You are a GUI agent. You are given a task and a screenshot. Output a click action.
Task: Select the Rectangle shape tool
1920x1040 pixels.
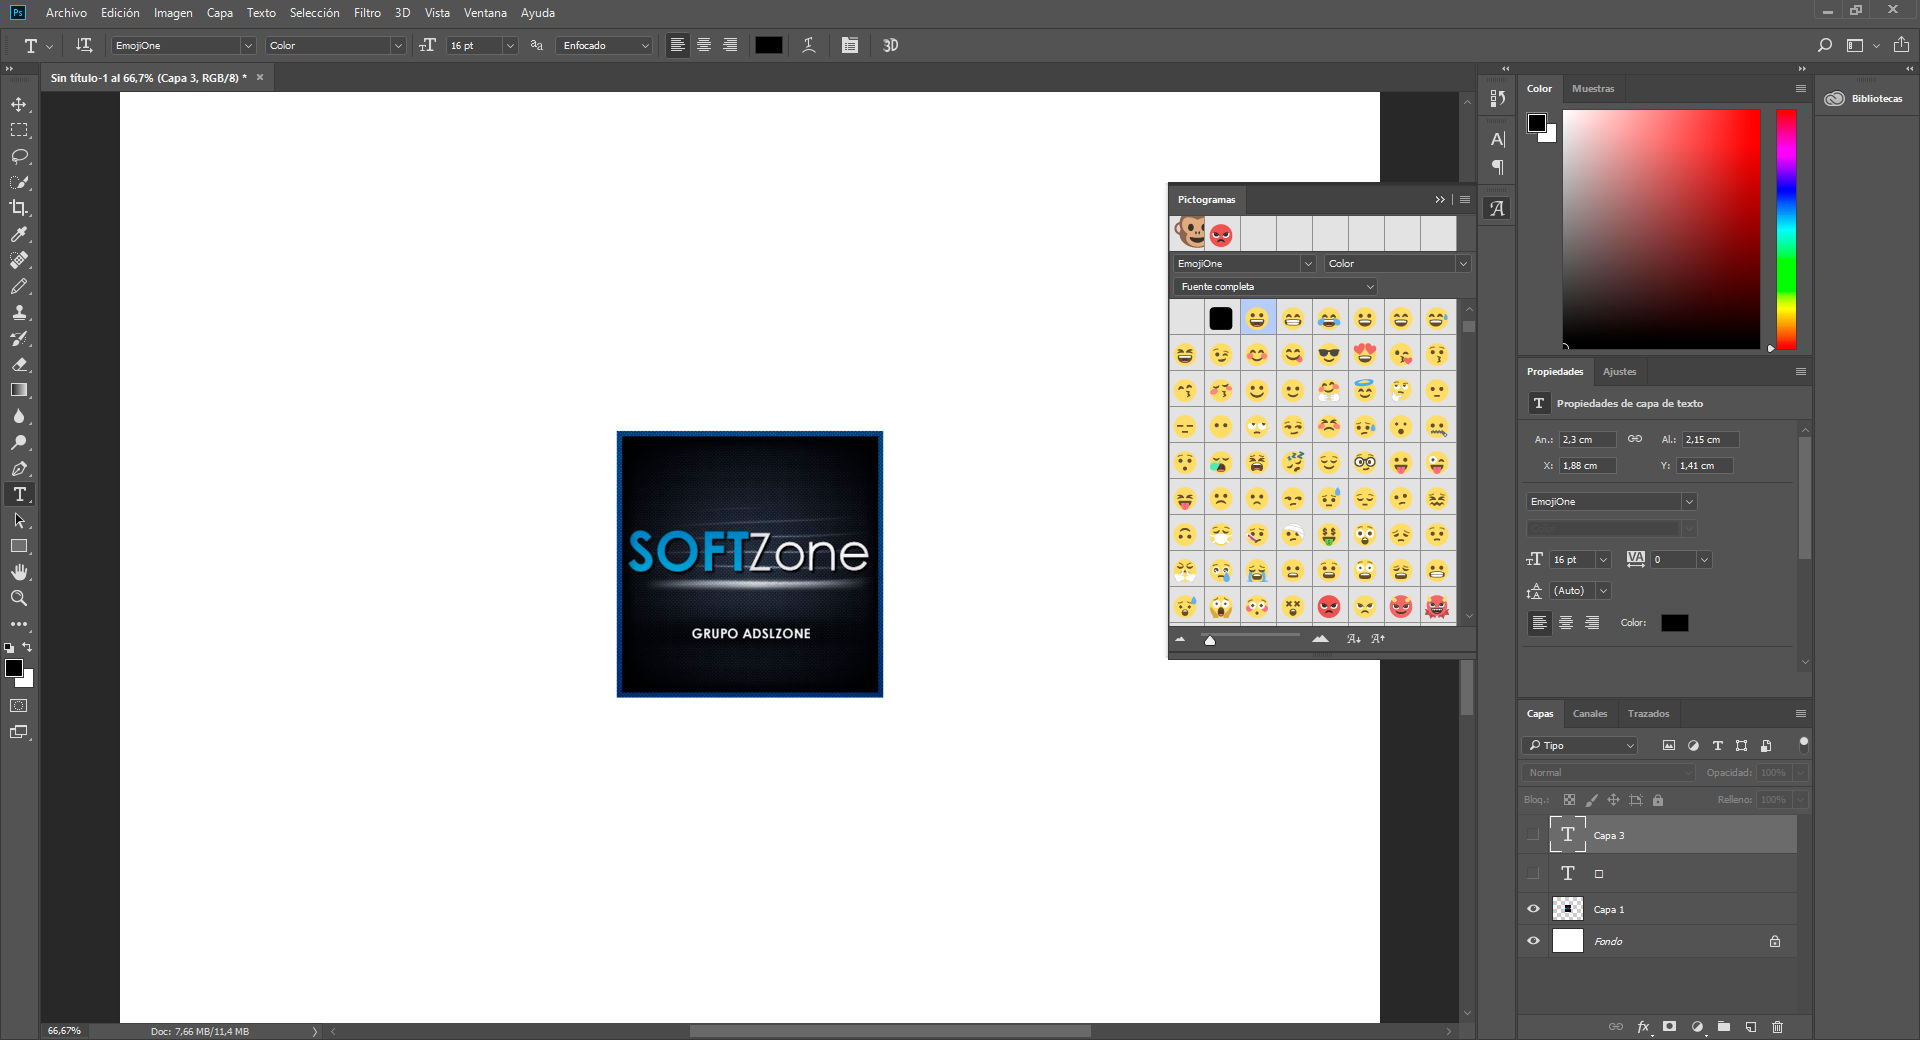[19, 546]
